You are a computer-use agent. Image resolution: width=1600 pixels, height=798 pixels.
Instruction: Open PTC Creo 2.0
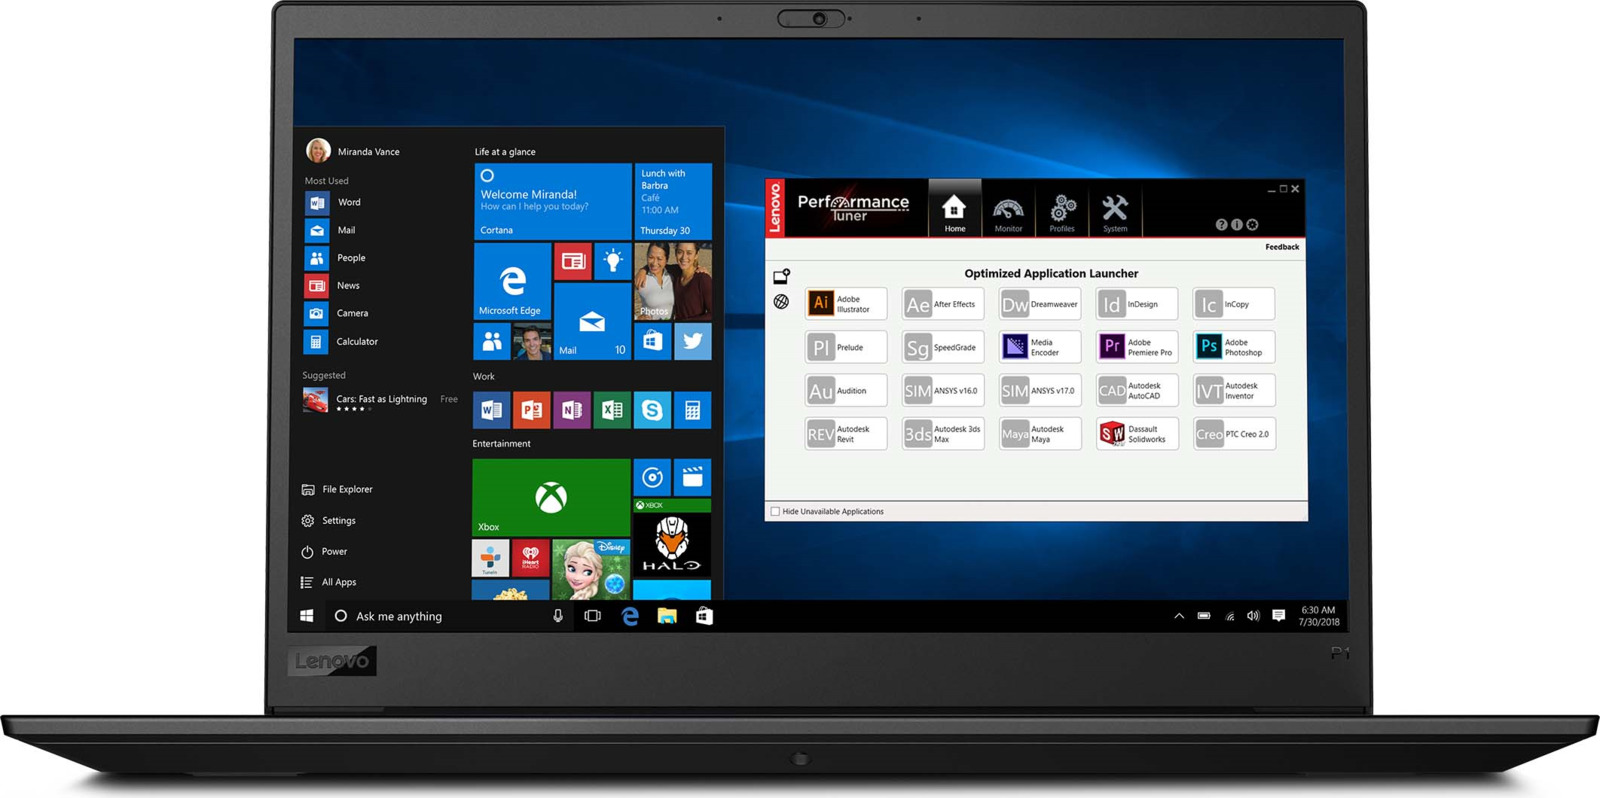1234,434
